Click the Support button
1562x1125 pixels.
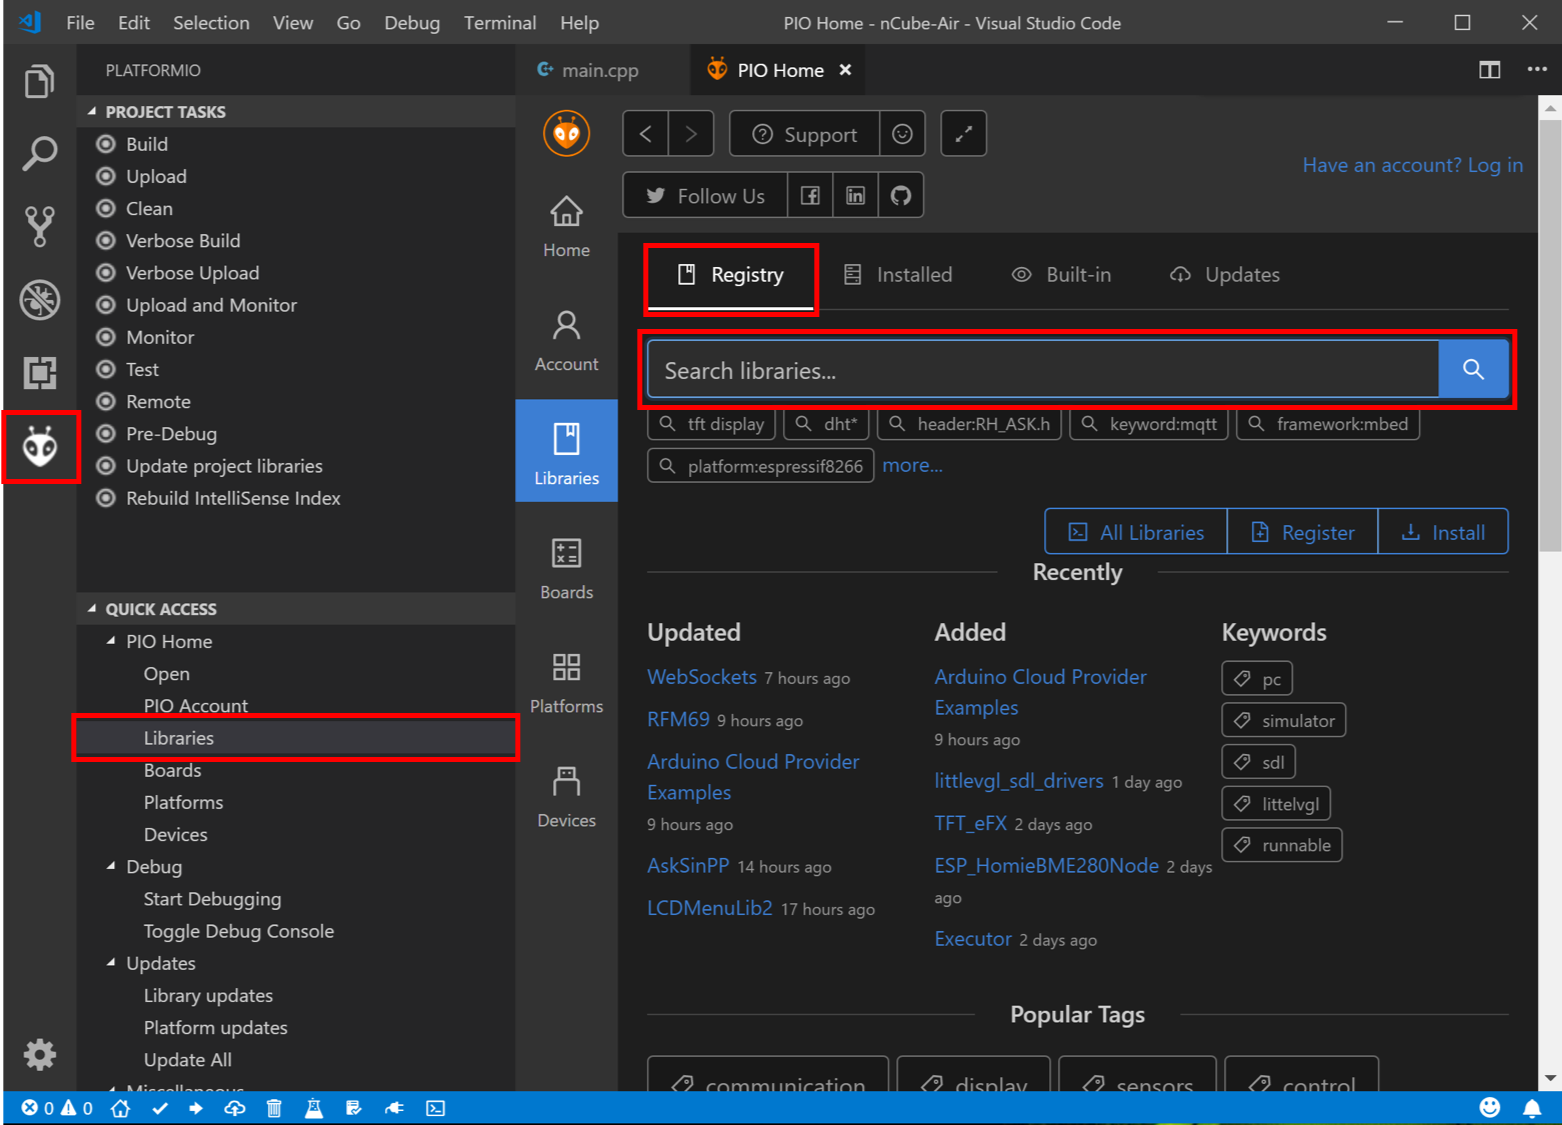pos(805,134)
